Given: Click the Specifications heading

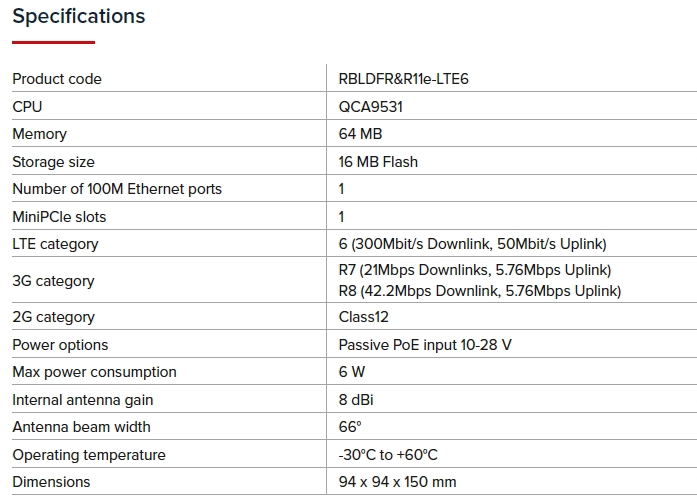Looking at the screenshot, I should point(78,17).
